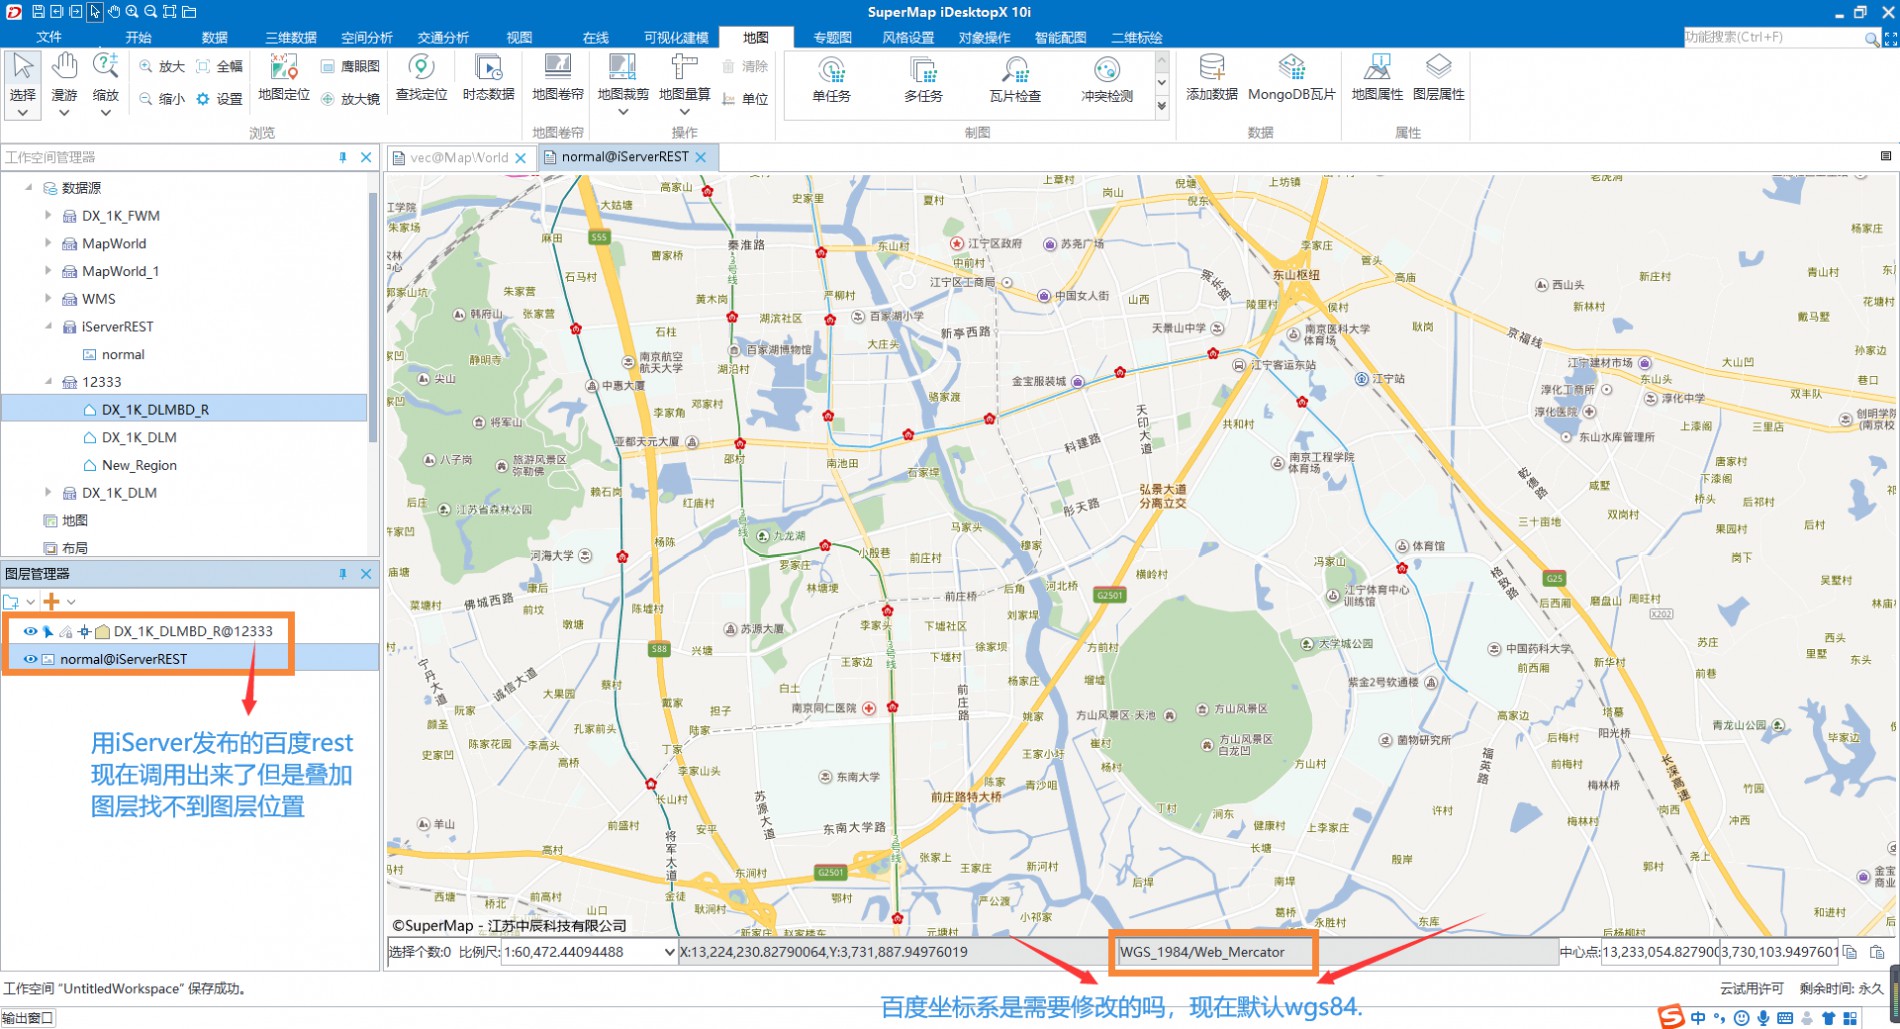Screen dimensions: 1900x1029
Task: Expand MapWorld datasource node
Action: click(48, 243)
